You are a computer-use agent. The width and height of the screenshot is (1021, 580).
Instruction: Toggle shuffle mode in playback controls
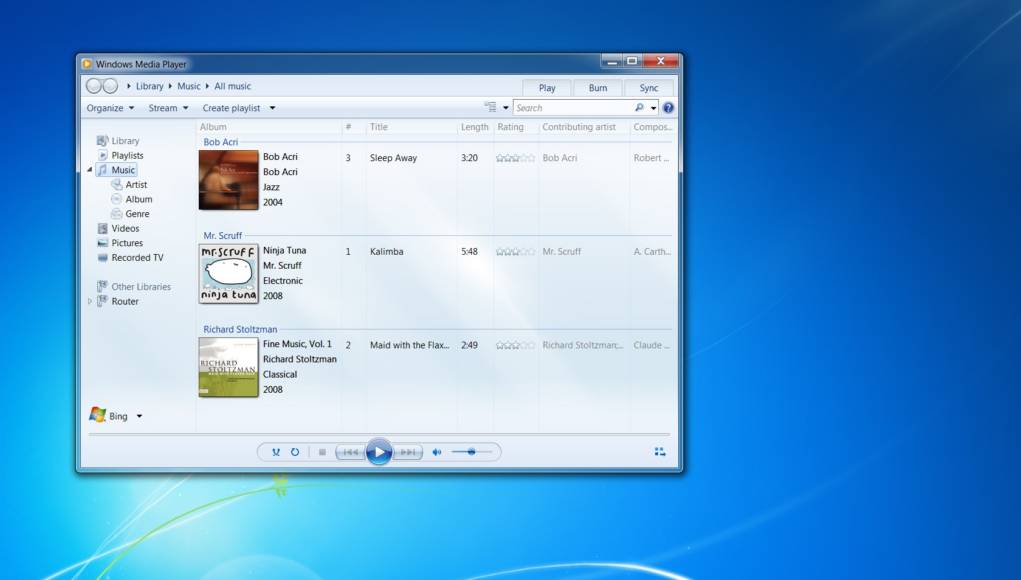[x=276, y=452]
